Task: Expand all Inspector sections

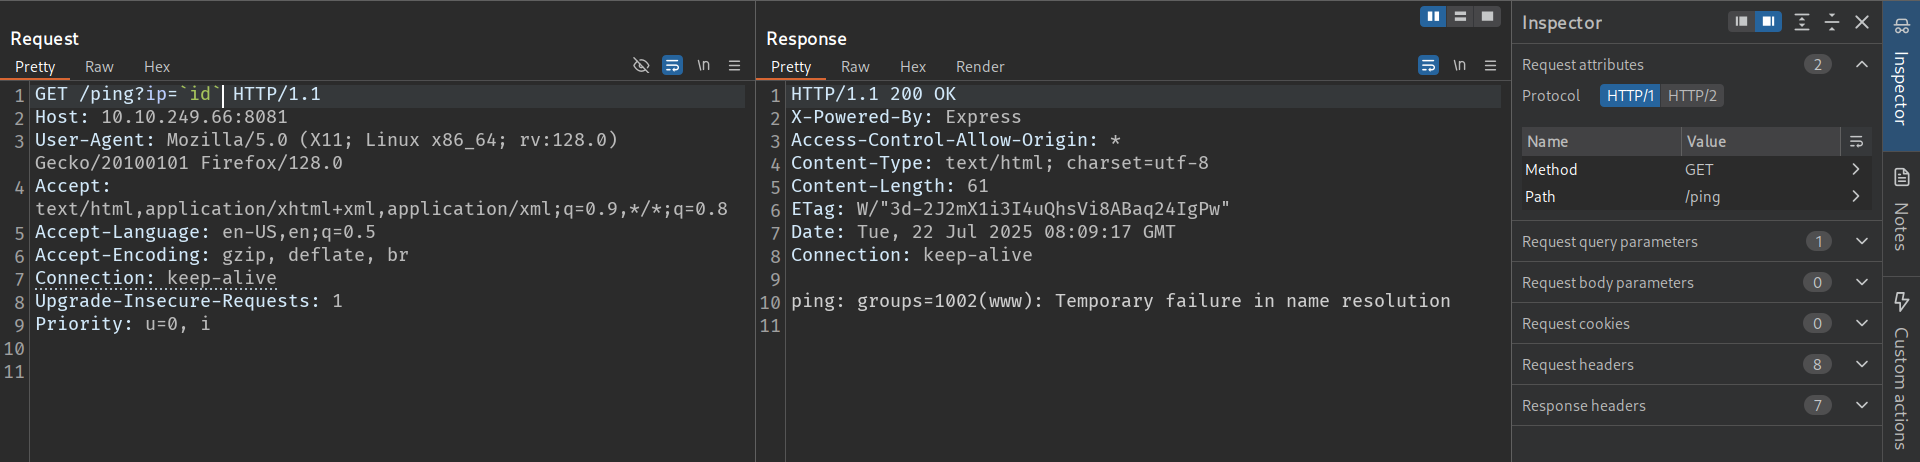Action: coord(1802,21)
